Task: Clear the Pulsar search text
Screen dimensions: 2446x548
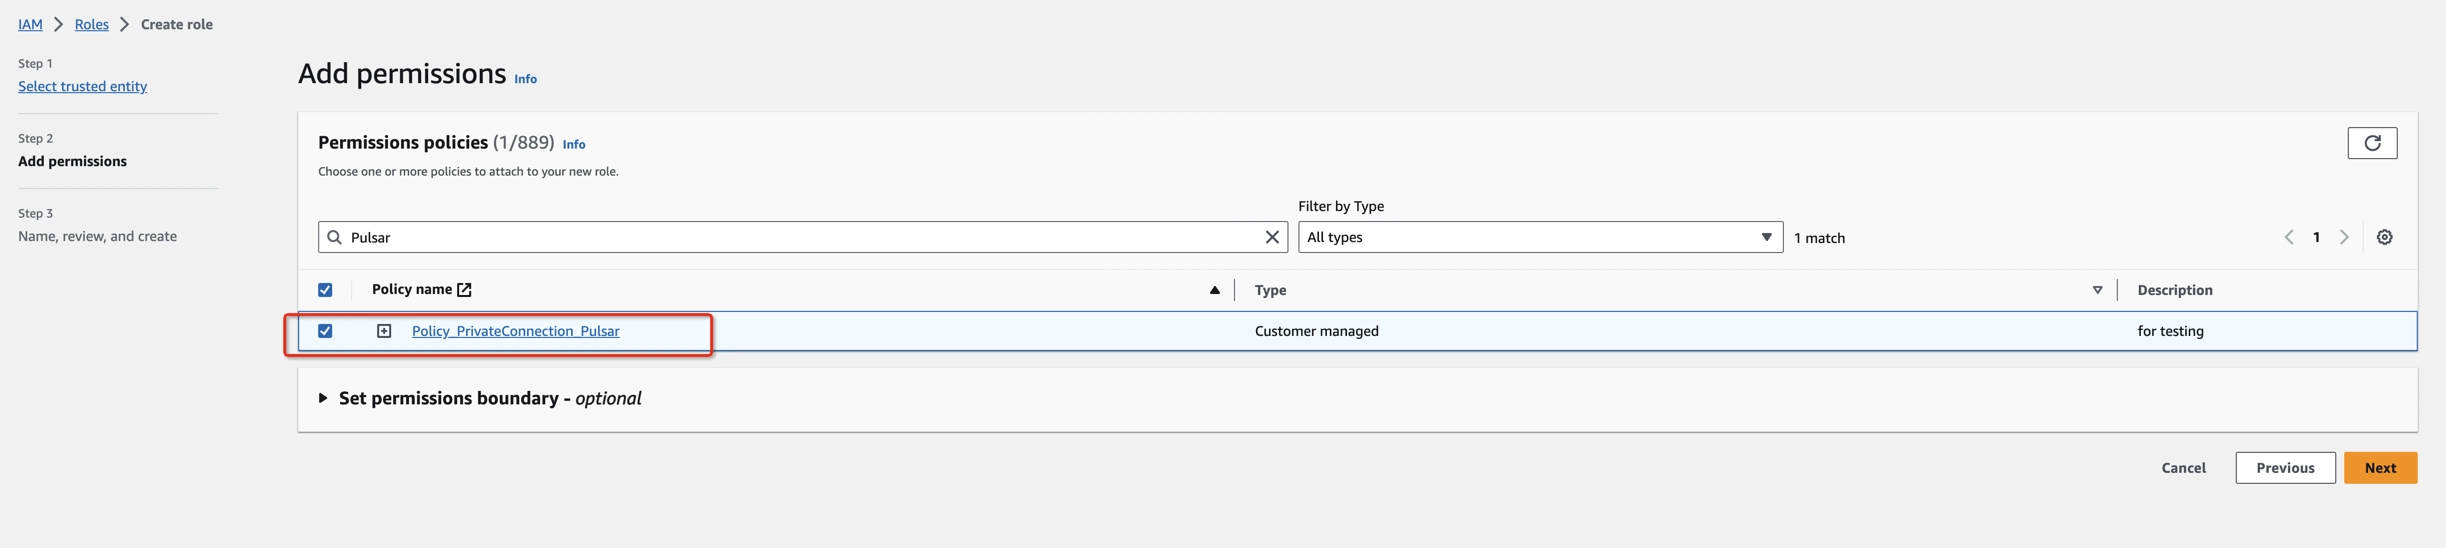Action: pos(1272,237)
